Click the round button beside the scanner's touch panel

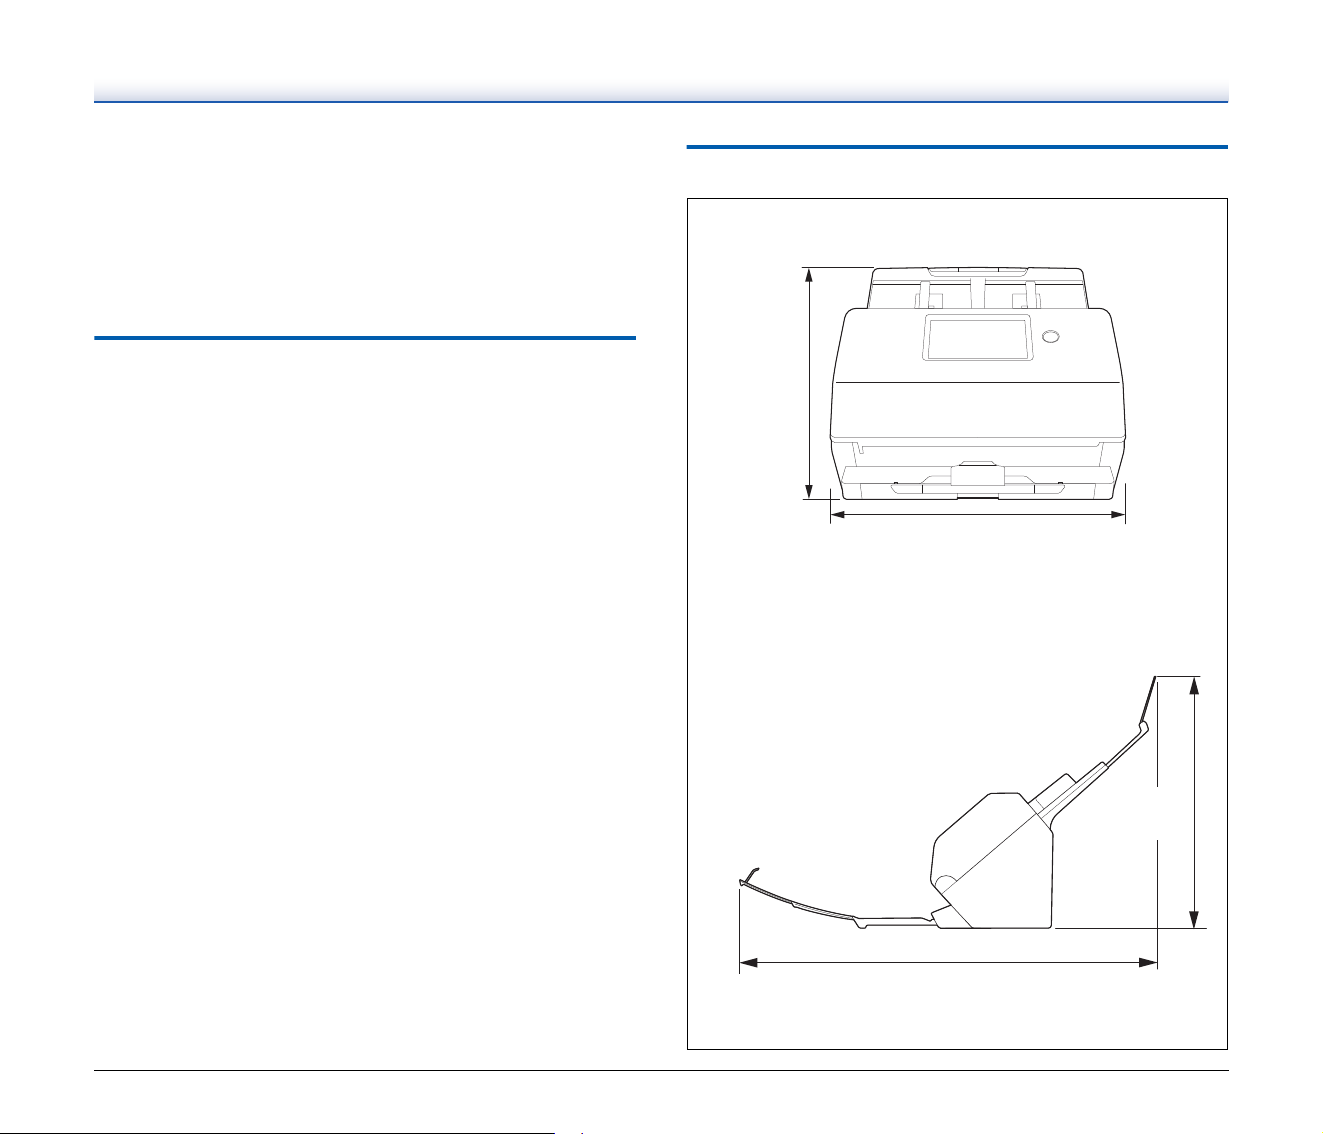[1050, 336]
